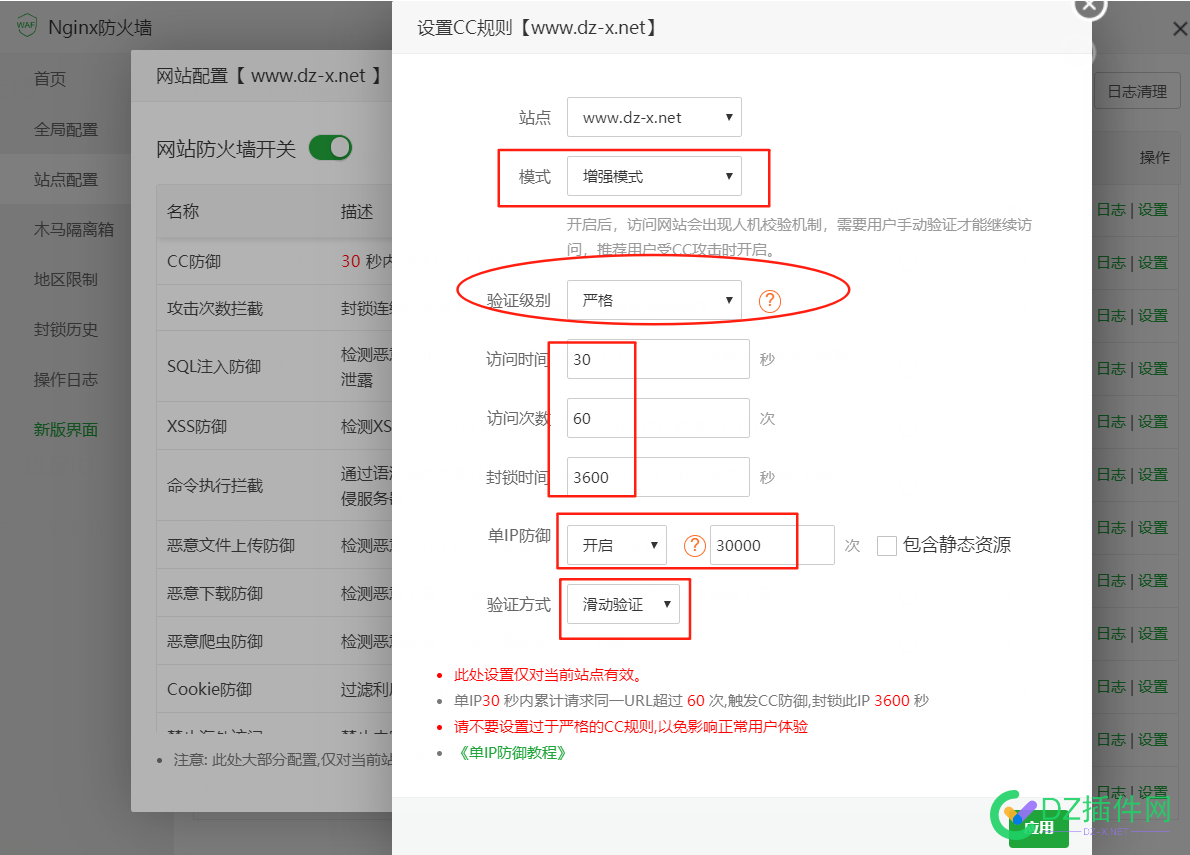
Task: Open 木马隔离箱 in sidebar
Action: tap(74, 230)
